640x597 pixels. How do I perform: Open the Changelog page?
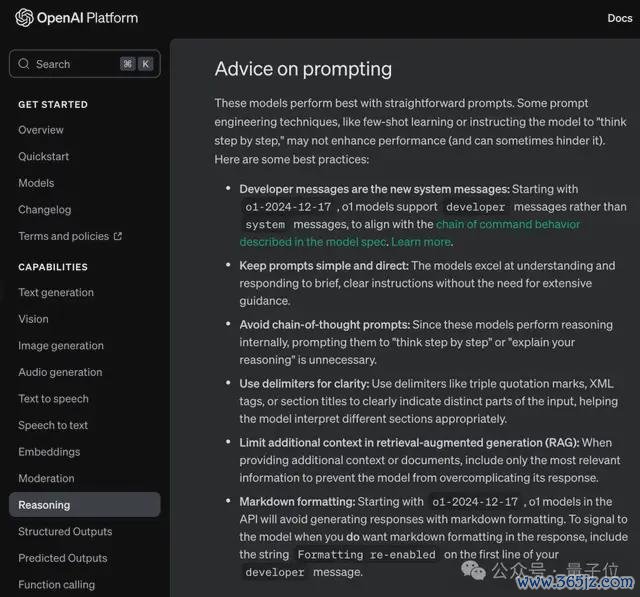44,209
